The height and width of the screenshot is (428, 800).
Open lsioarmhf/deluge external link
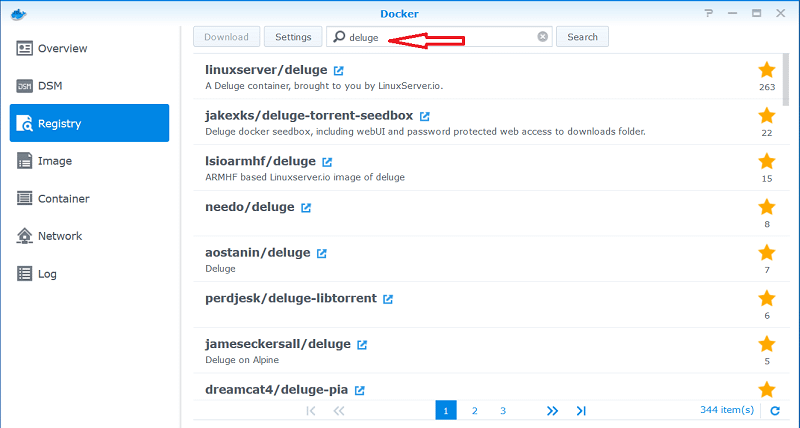coord(327,162)
